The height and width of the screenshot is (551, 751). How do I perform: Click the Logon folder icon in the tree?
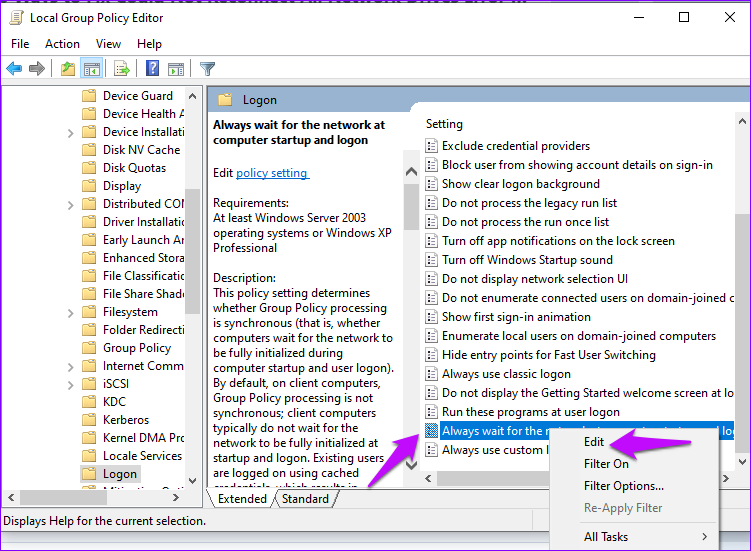coord(89,474)
